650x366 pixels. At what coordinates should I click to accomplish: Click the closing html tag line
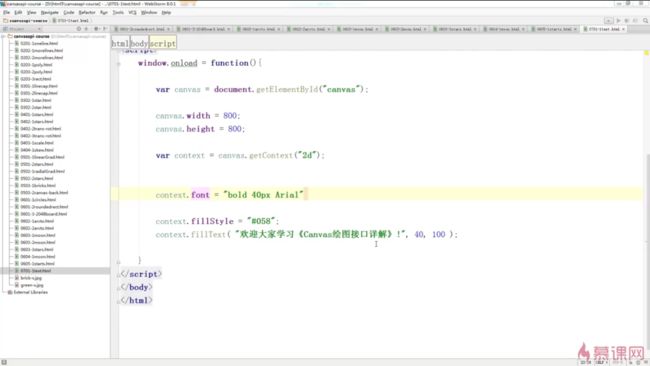pyautogui.click(x=136, y=301)
